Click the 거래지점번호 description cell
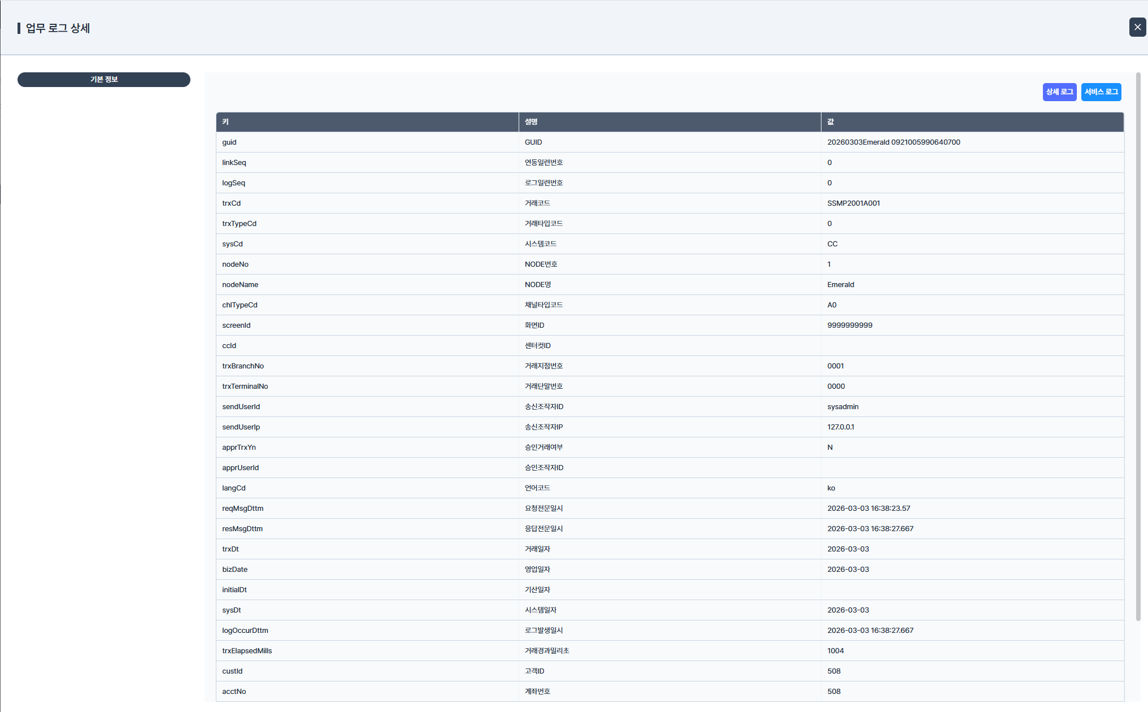The height and width of the screenshot is (712, 1148). 670,366
